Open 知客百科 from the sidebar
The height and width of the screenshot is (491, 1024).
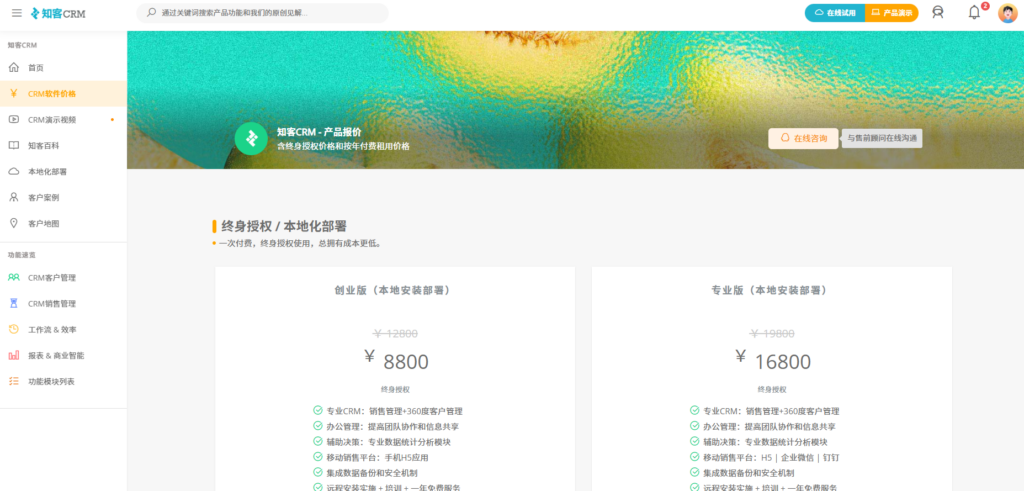pyautogui.click(x=44, y=146)
